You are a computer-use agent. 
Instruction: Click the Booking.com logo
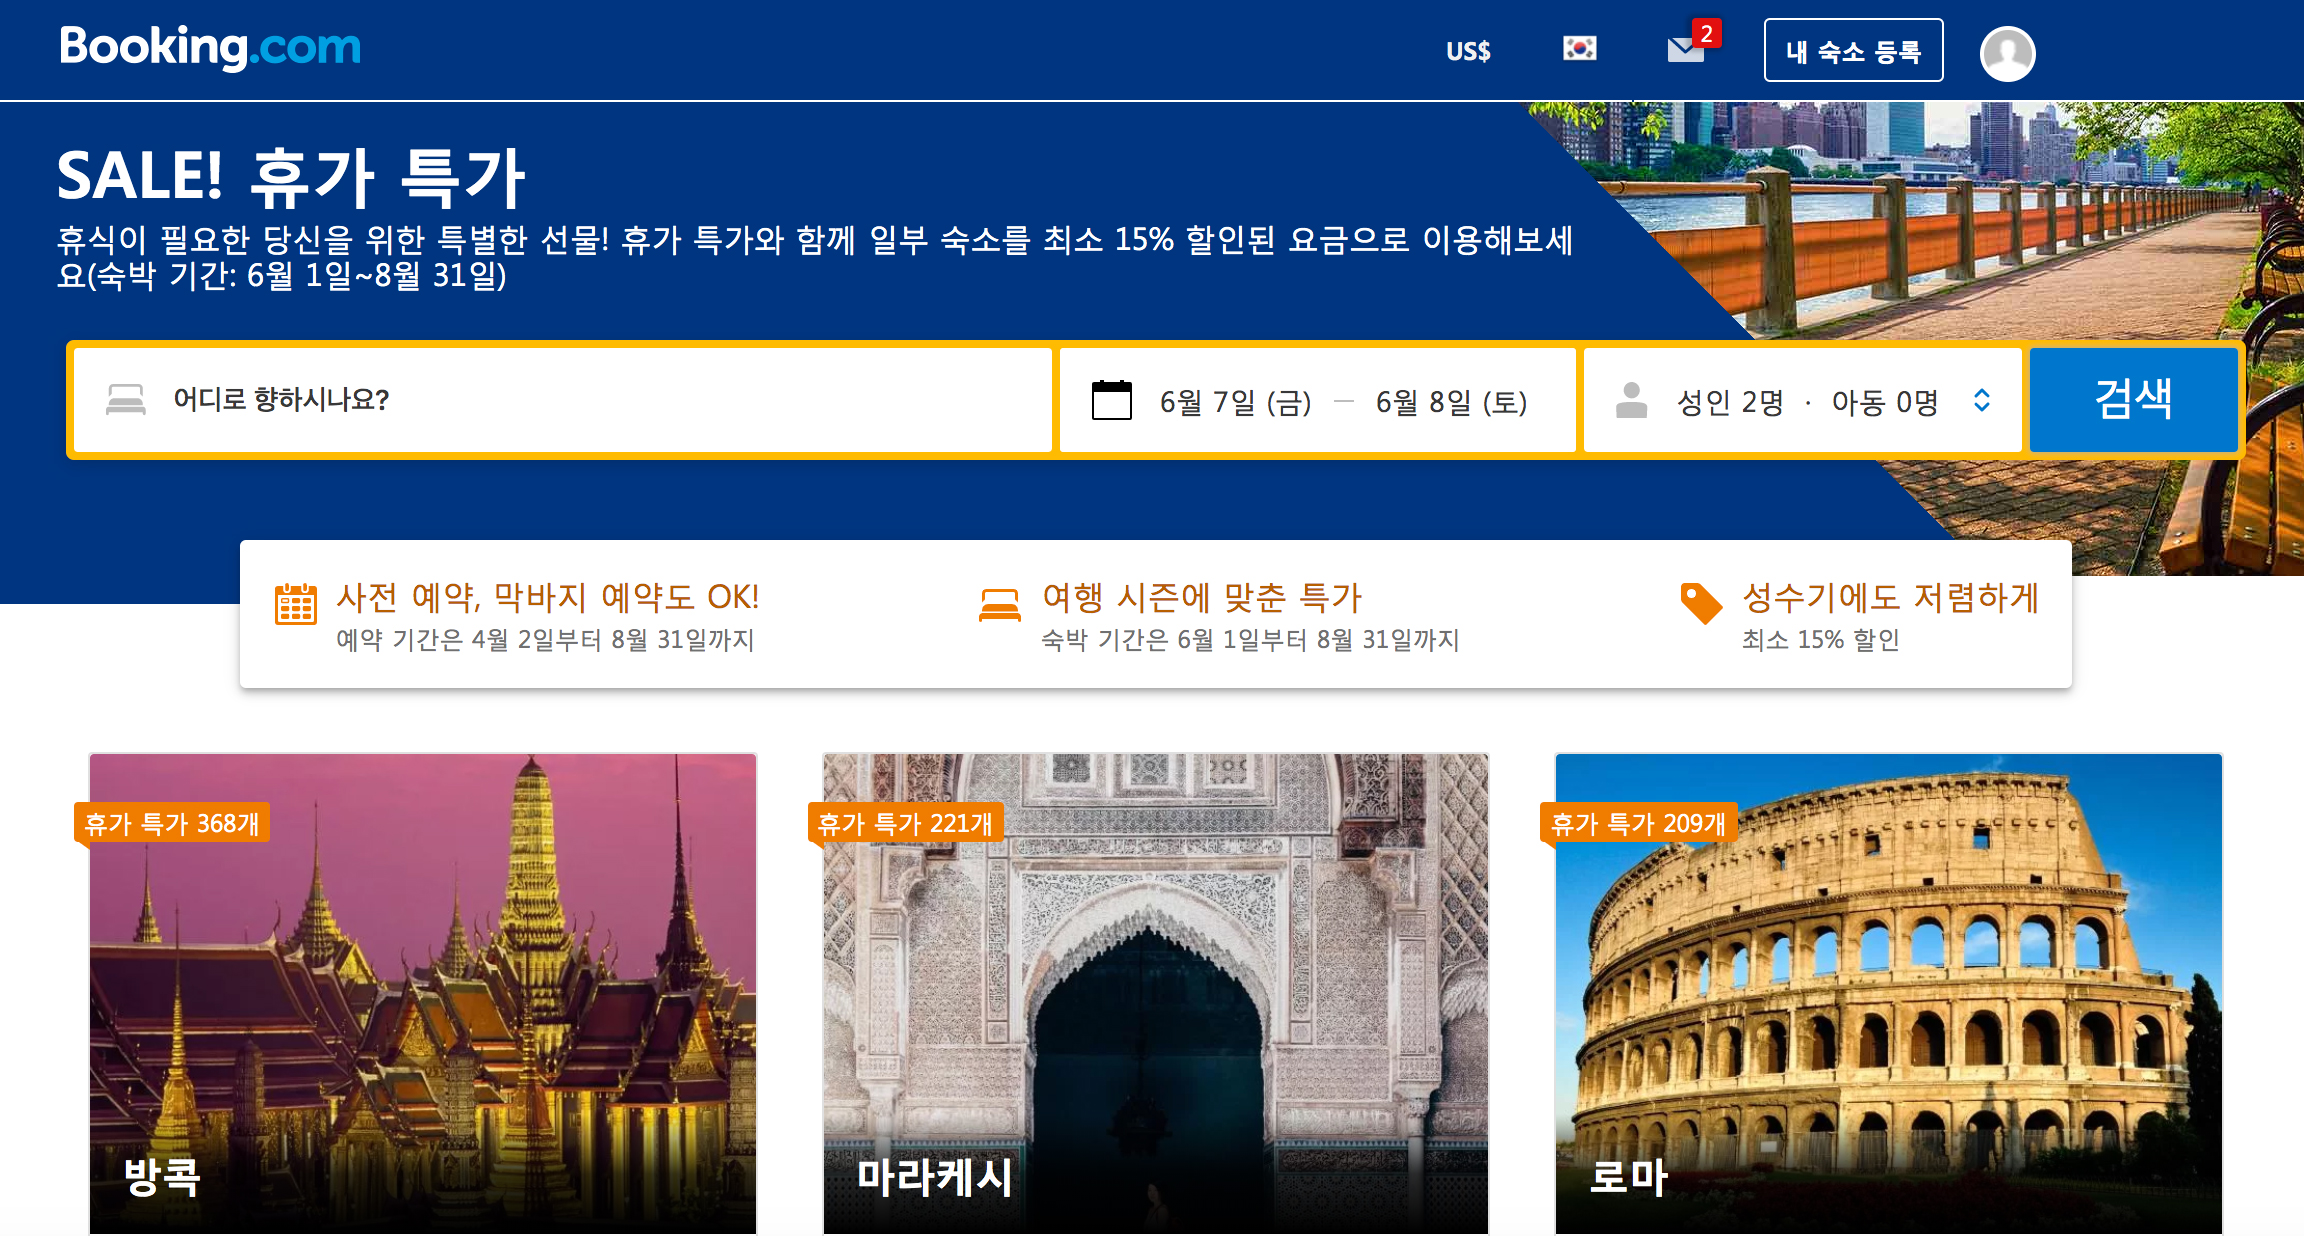pyautogui.click(x=210, y=47)
